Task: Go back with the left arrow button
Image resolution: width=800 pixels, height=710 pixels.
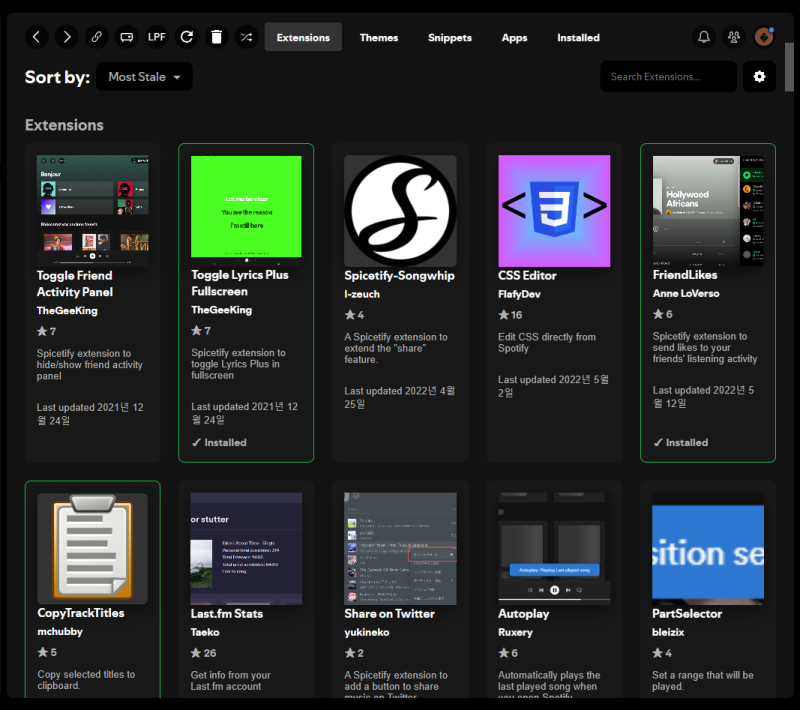Action: [x=37, y=37]
